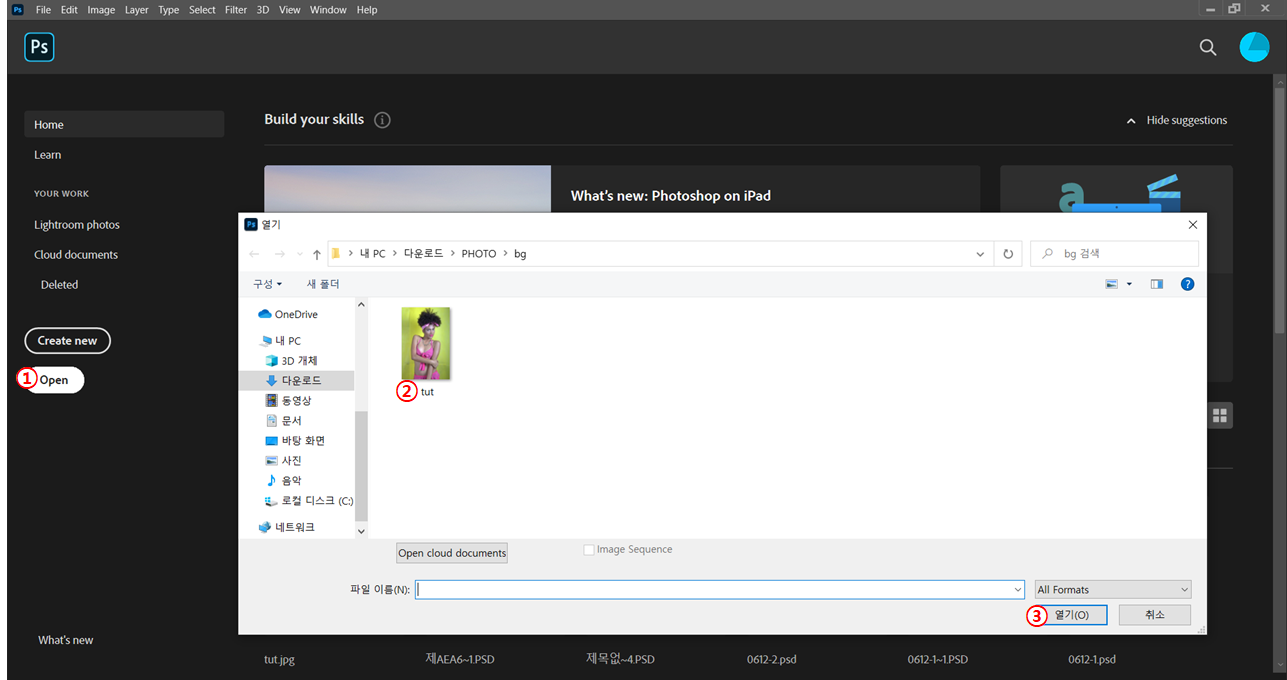Open the Image menu

click(101, 9)
